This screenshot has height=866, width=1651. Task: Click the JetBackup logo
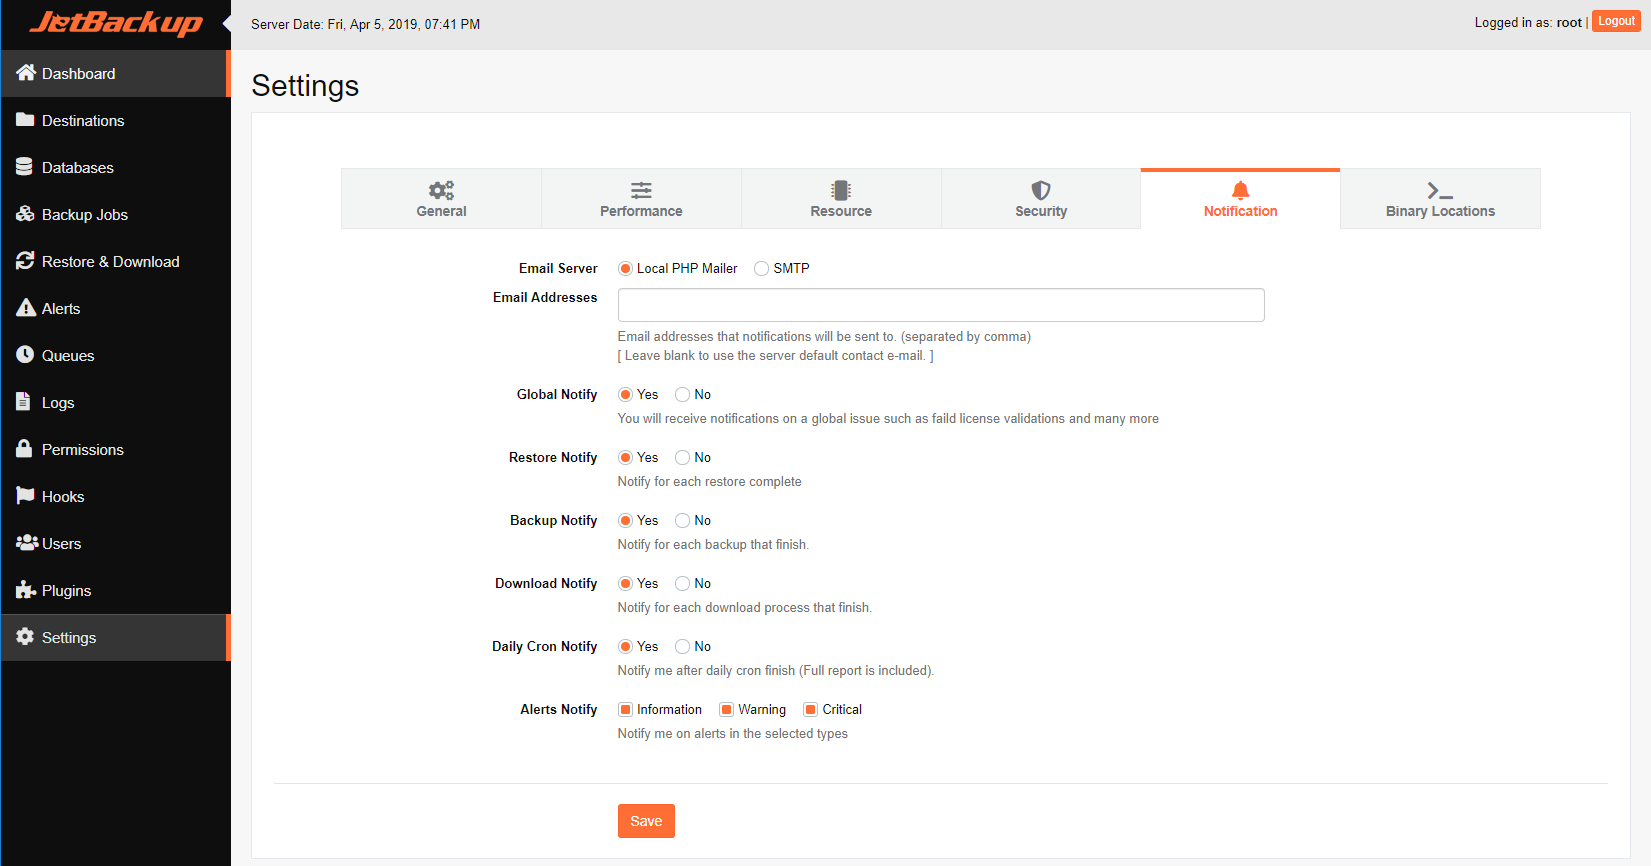pos(116,23)
